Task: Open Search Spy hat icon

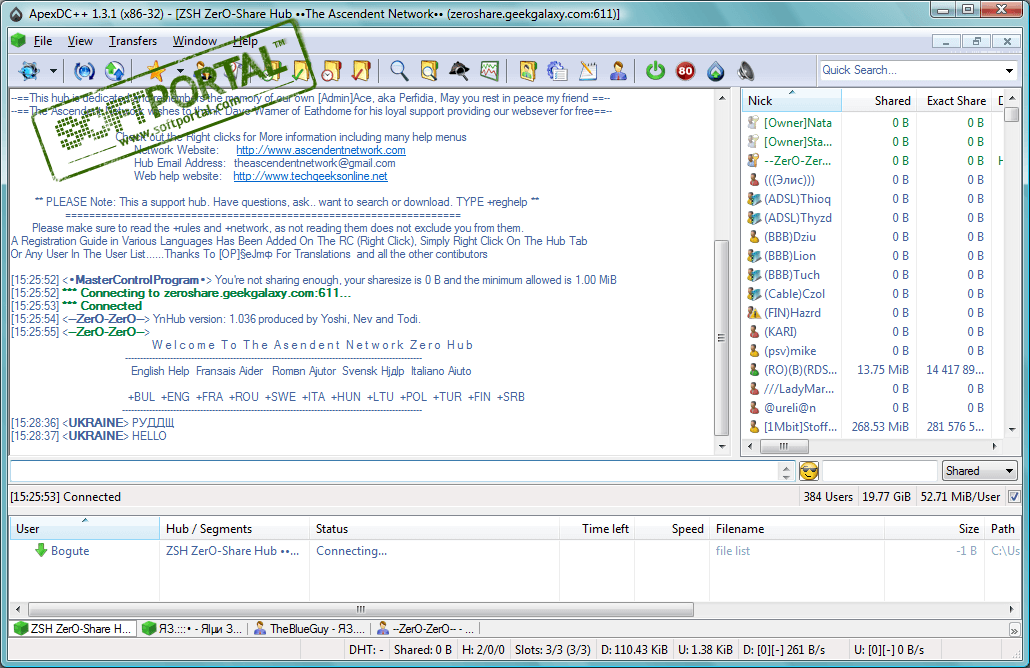Action: coord(459,70)
